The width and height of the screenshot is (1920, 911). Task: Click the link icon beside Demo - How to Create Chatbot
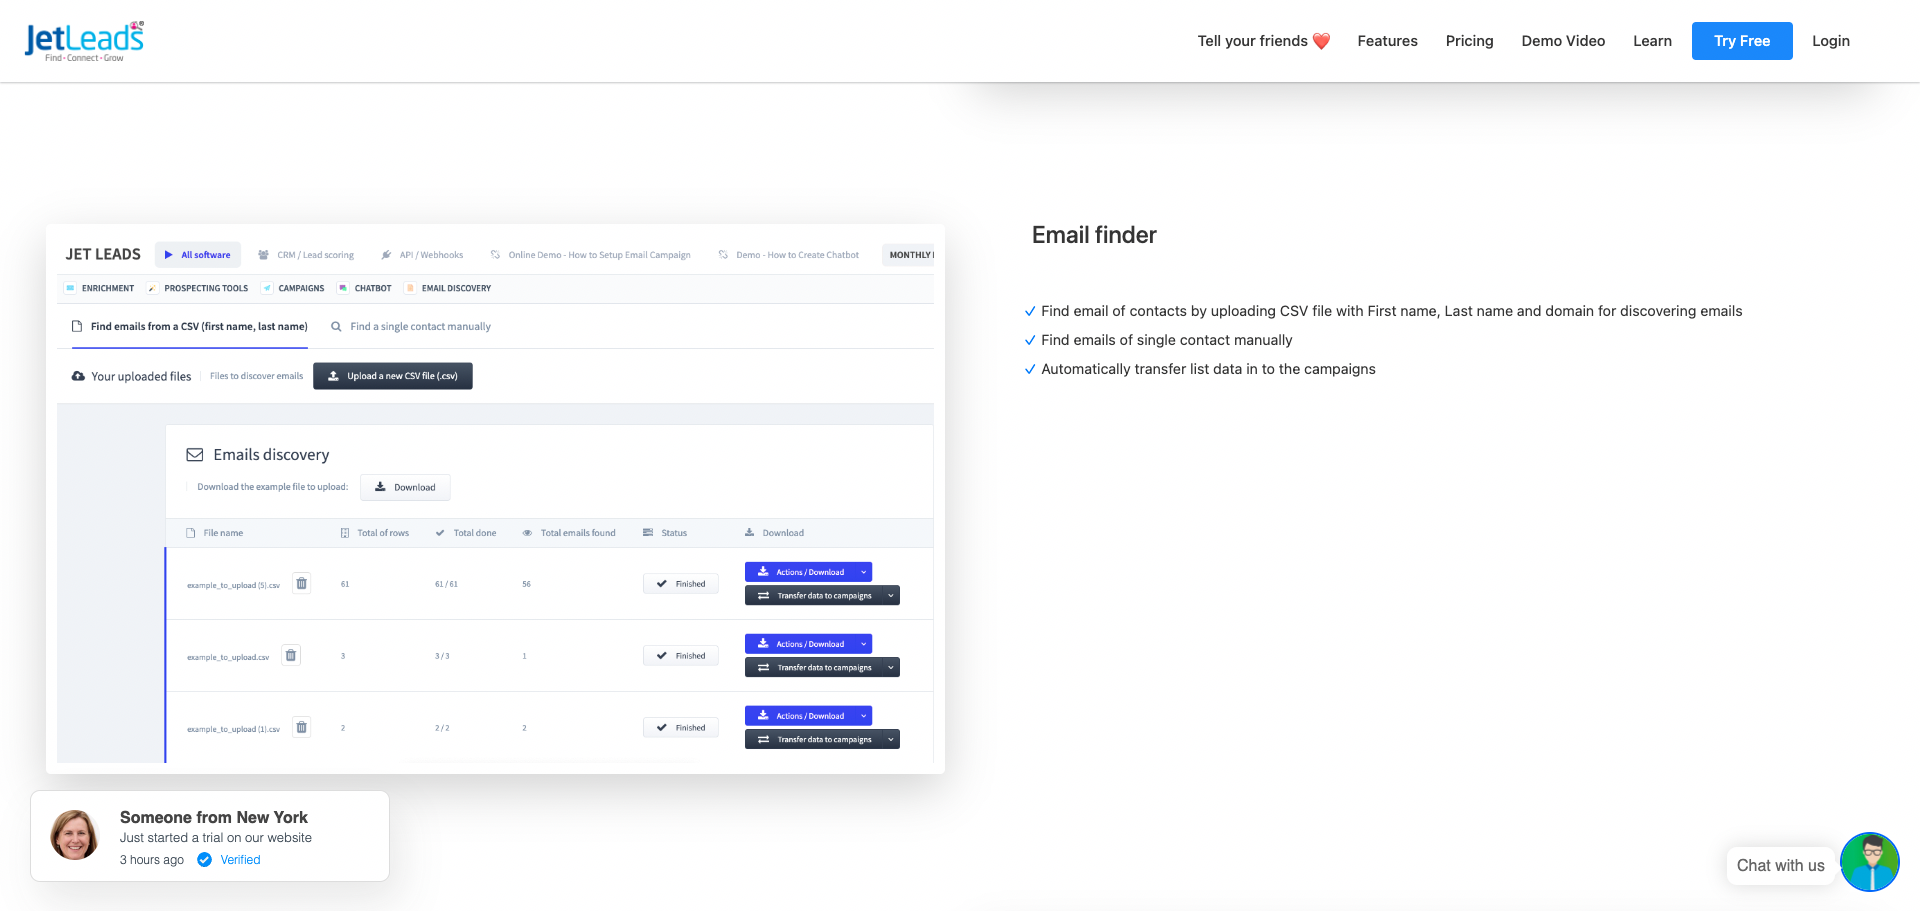723,255
